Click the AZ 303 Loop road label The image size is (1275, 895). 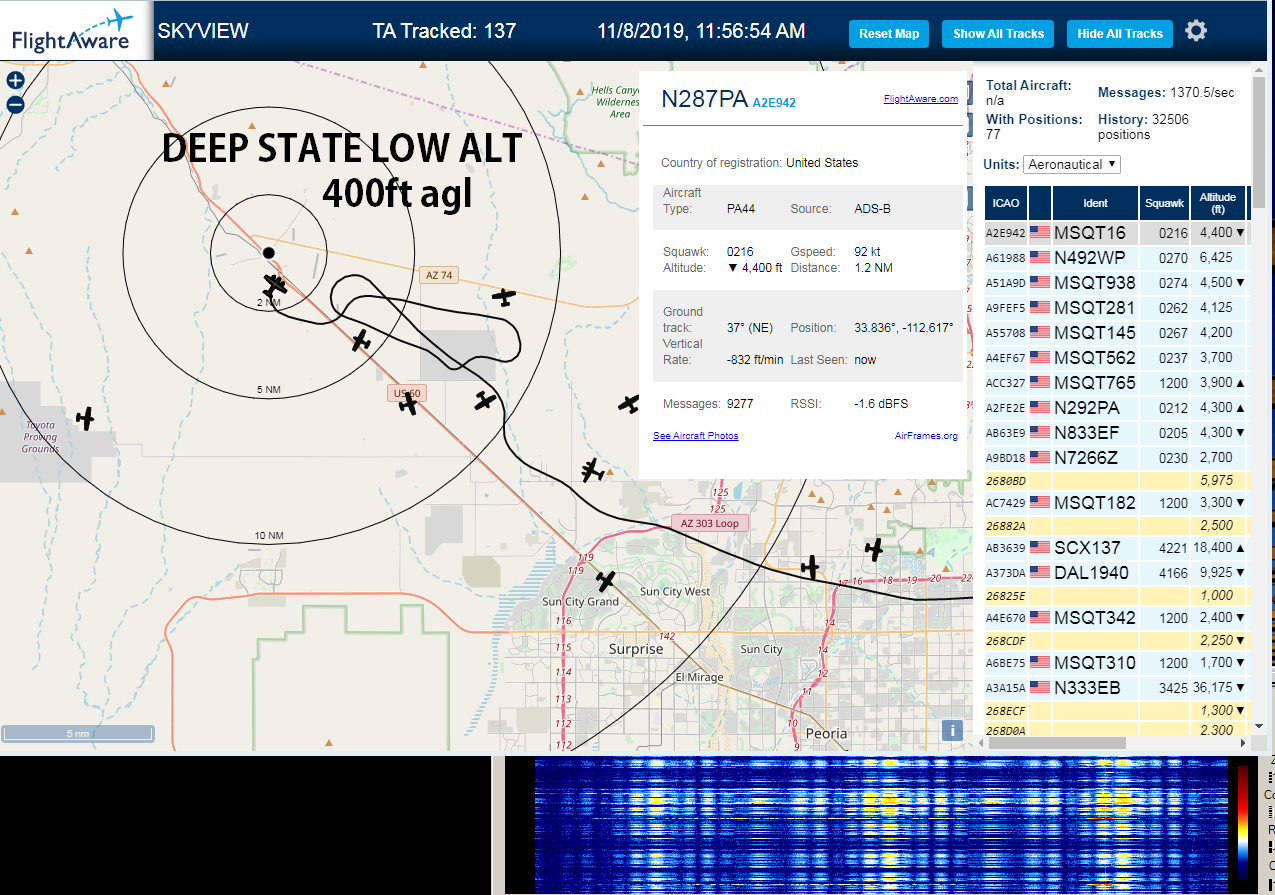(709, 523)
